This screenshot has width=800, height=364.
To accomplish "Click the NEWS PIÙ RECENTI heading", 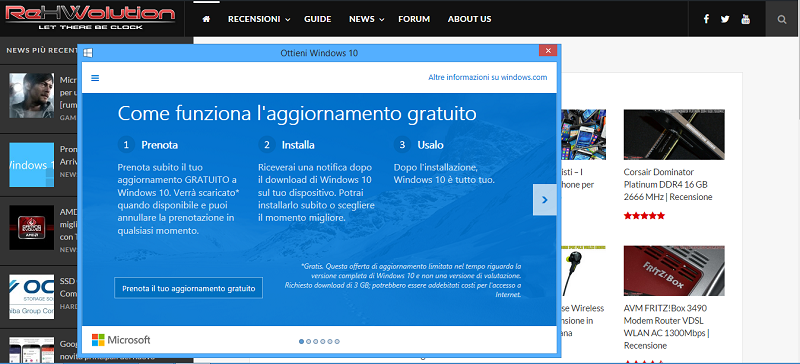I will pos(42,51).
